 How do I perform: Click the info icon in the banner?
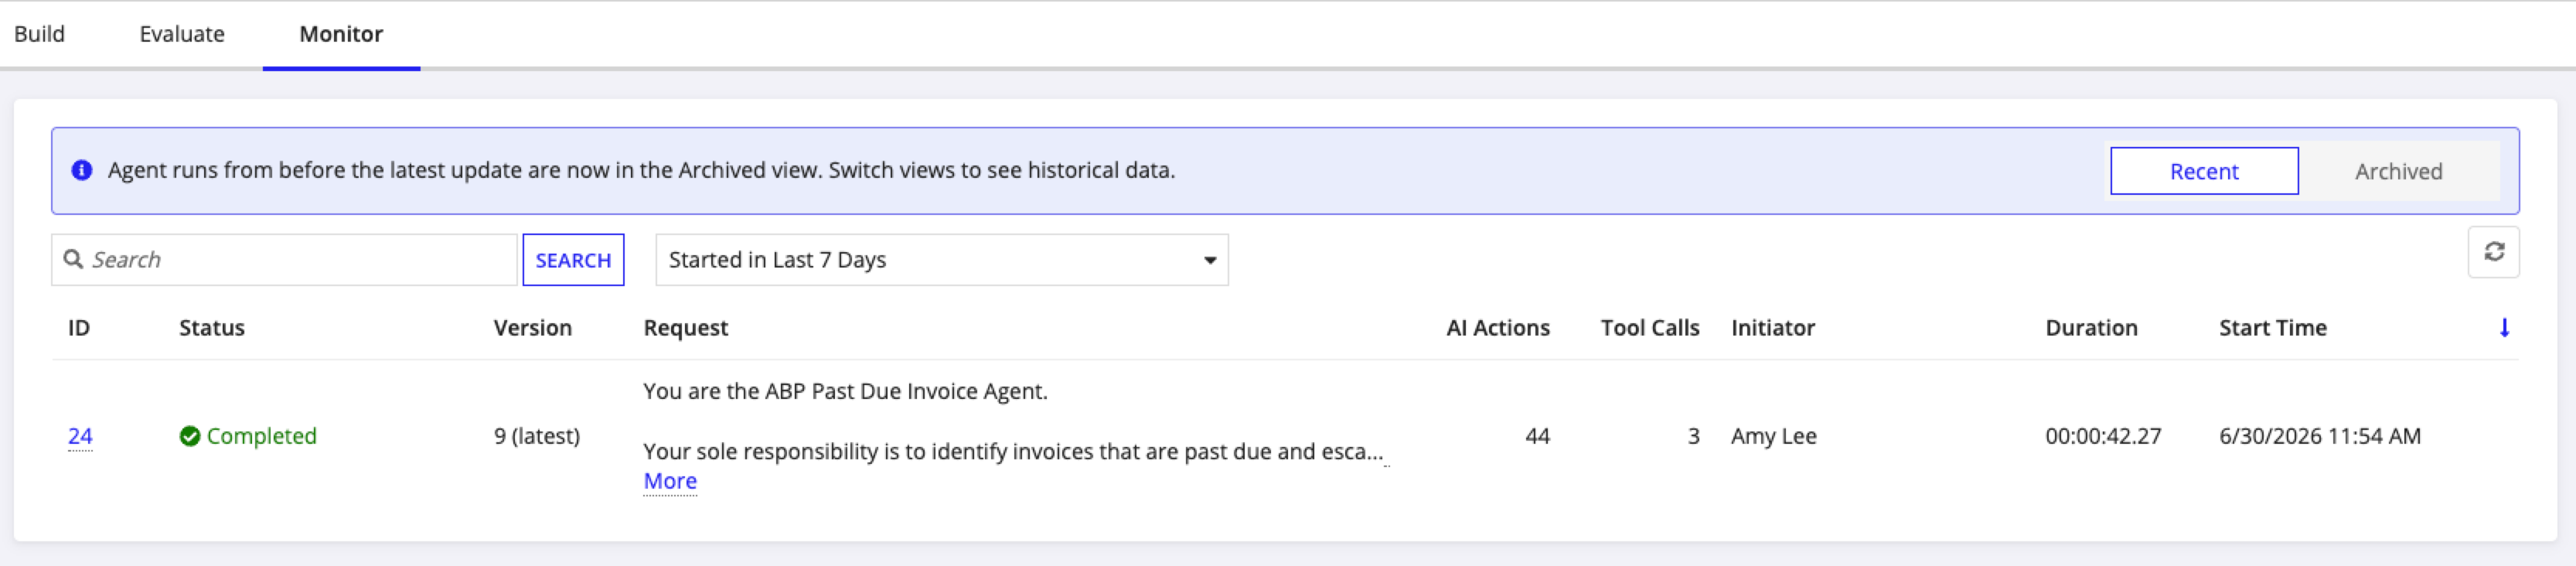(82, 171)
